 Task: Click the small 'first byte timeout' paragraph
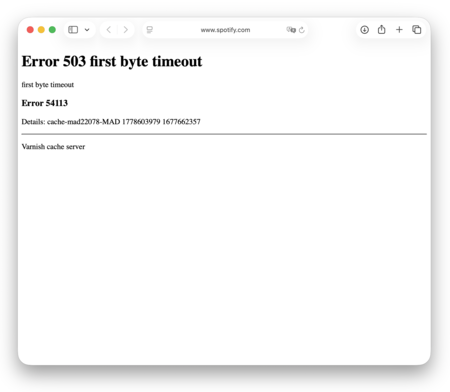click(48, 85)
